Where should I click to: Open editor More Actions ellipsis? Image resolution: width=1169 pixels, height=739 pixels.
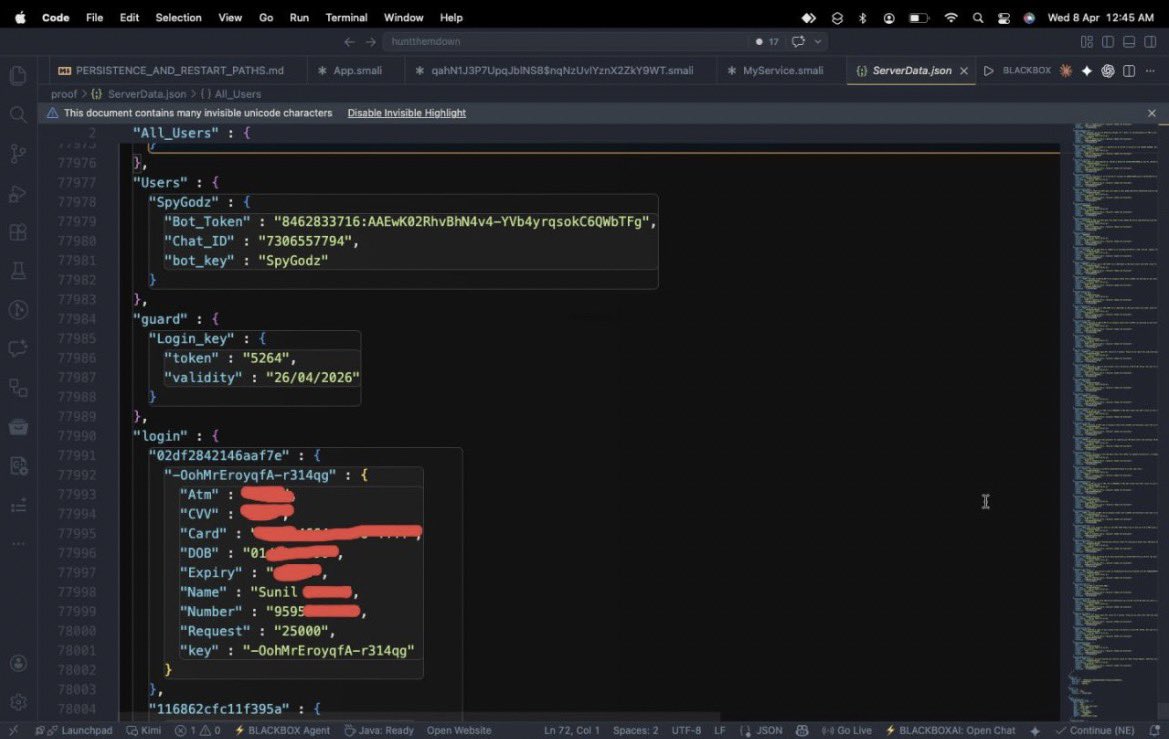click(x=1150, y=71)
